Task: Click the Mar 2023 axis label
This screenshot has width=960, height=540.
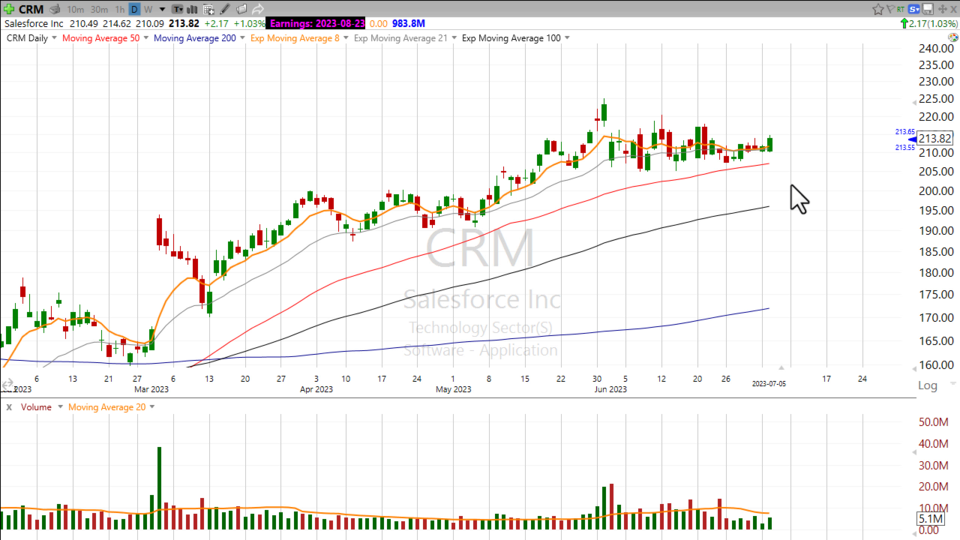Action: pos(151,389)
